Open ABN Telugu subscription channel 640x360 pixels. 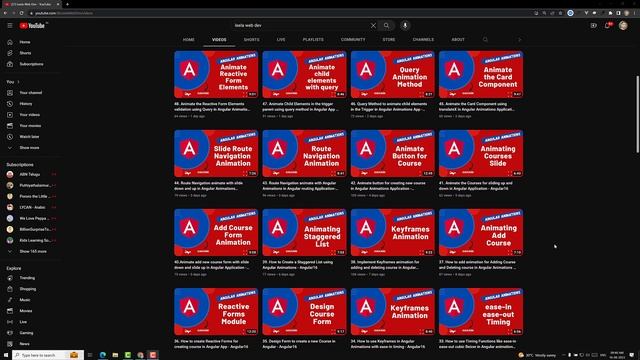(29, 174)
